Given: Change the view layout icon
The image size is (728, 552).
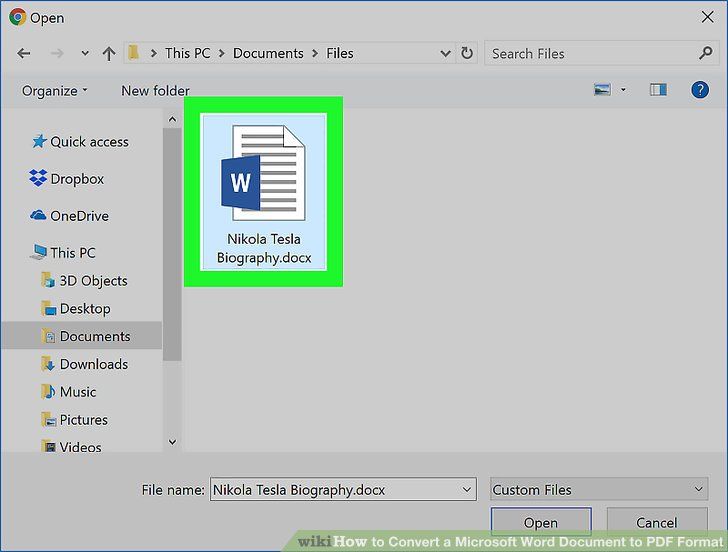Looking at the screenshot, I should point(602,90).
